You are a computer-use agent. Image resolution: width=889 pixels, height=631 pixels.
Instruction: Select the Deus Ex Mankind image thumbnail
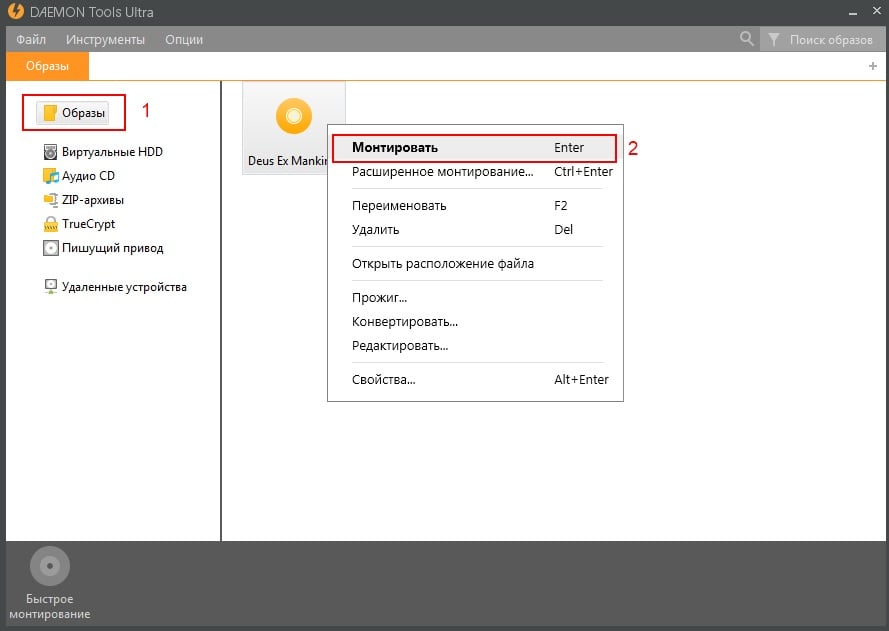(293, 117)
